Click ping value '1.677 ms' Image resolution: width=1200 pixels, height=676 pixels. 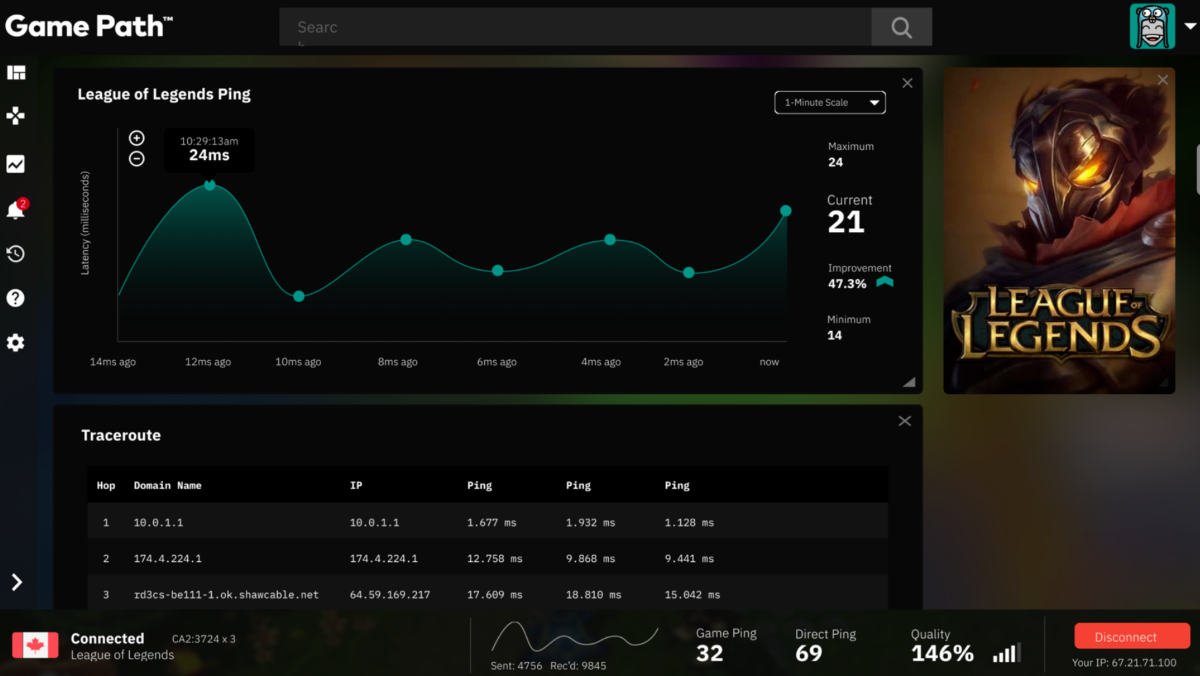492,522
